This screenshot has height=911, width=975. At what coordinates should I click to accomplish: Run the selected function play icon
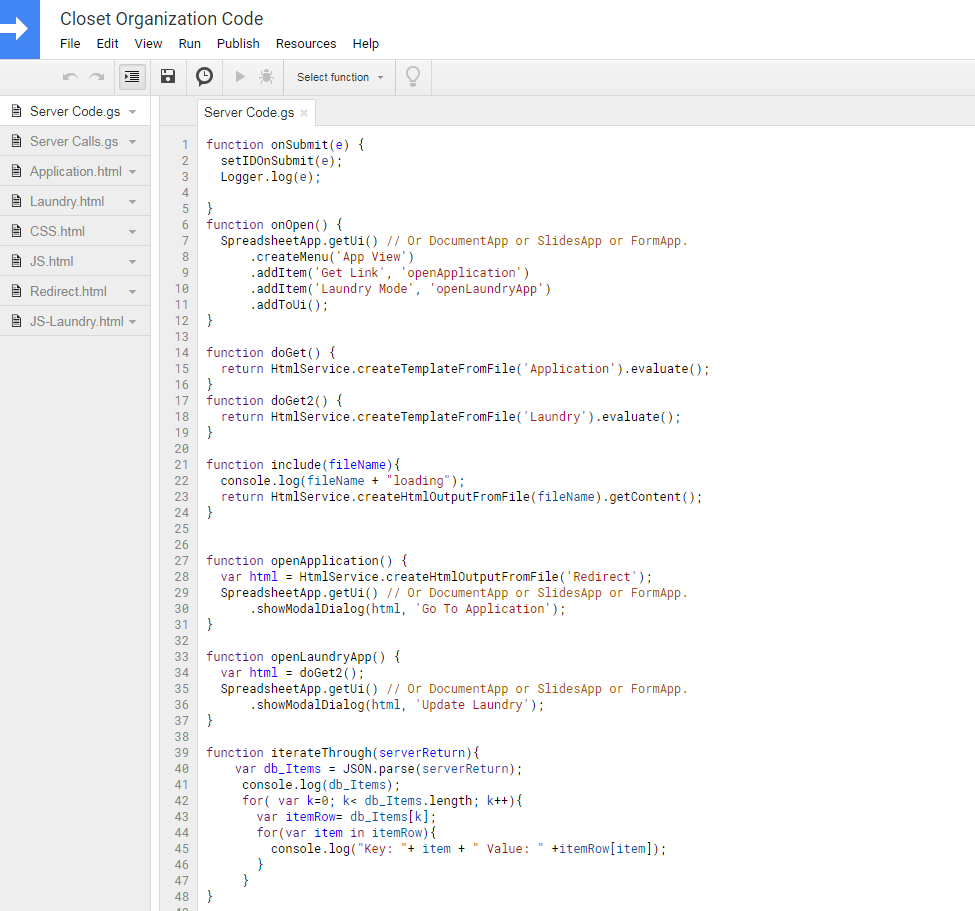[x=240, y=76]
